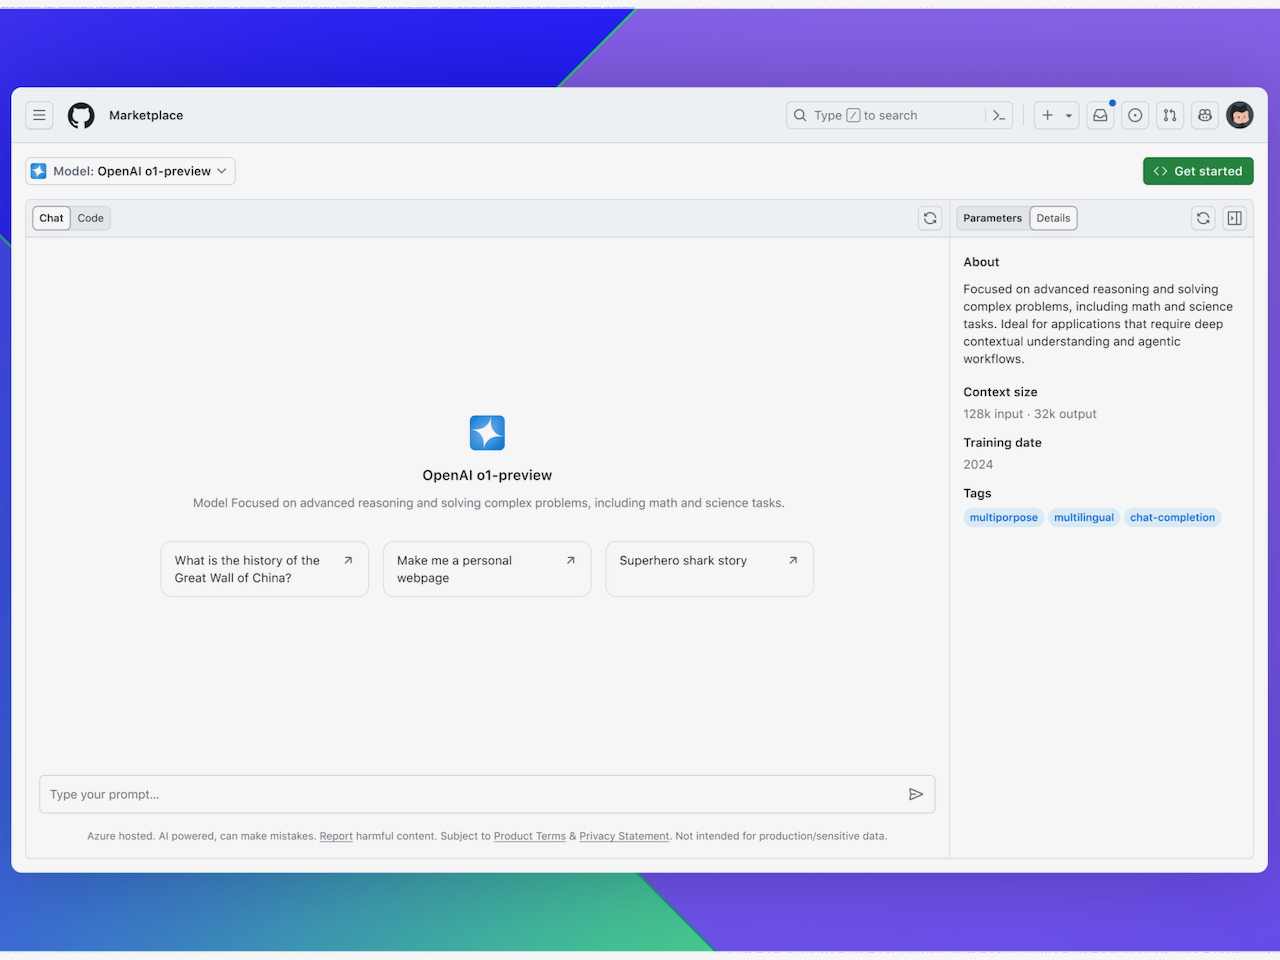Collapse the sidebar panel icon
This screenshot has width=1280, height=960.
pos(1235,218)
